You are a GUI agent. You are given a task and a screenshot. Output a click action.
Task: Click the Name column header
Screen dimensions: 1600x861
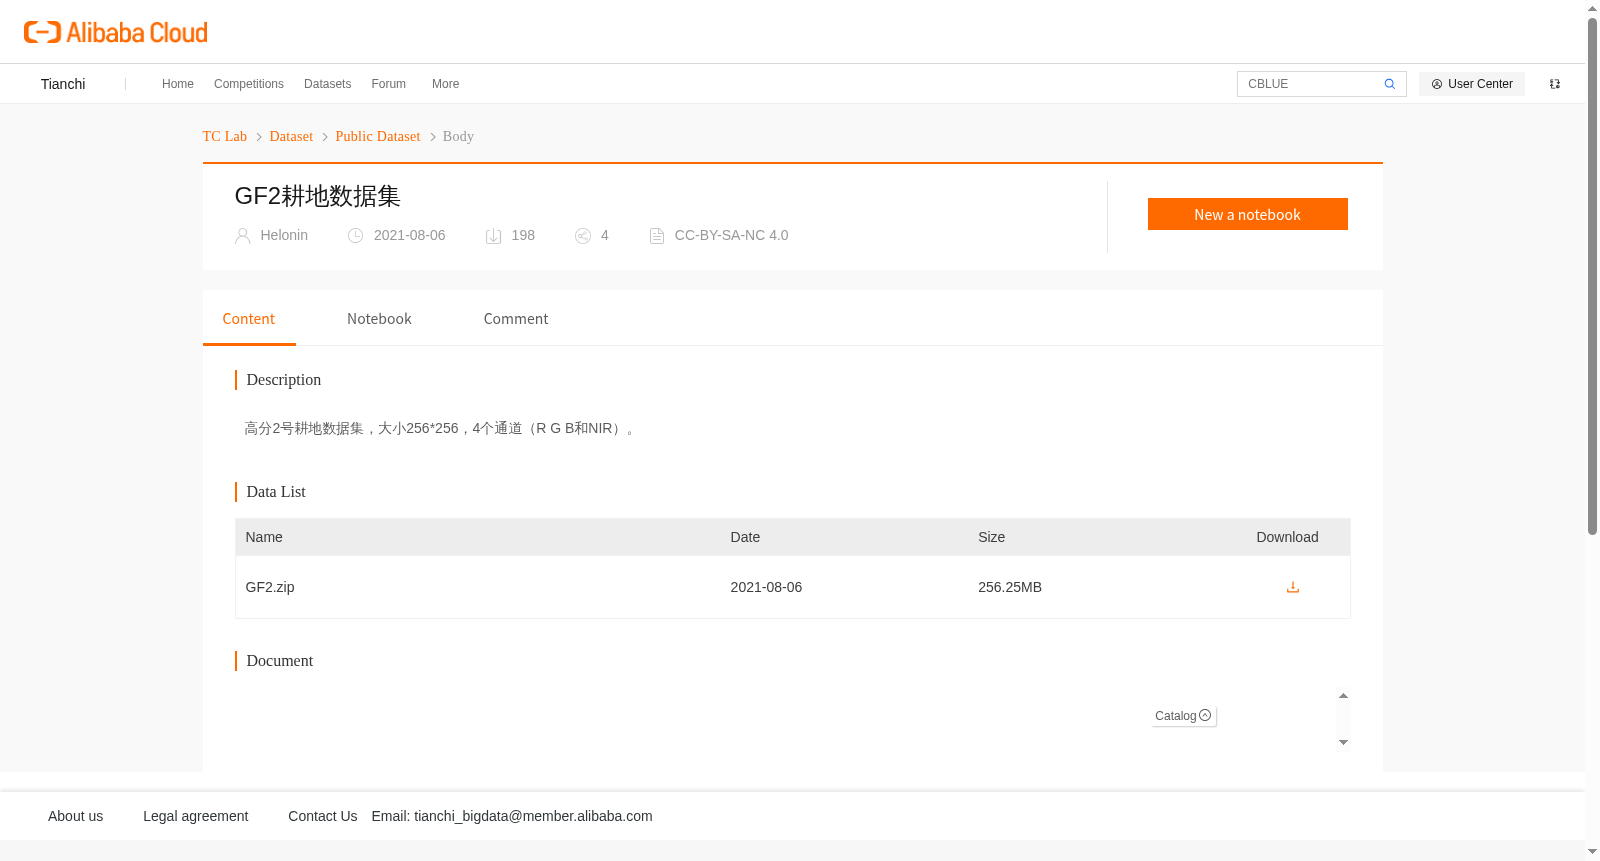264,537
